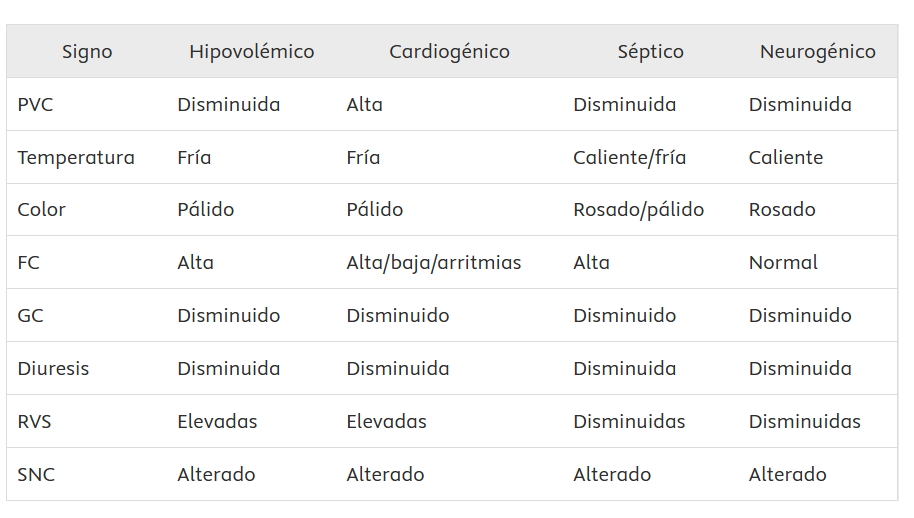Select the Hipovolémico column header

pos(252,52)
